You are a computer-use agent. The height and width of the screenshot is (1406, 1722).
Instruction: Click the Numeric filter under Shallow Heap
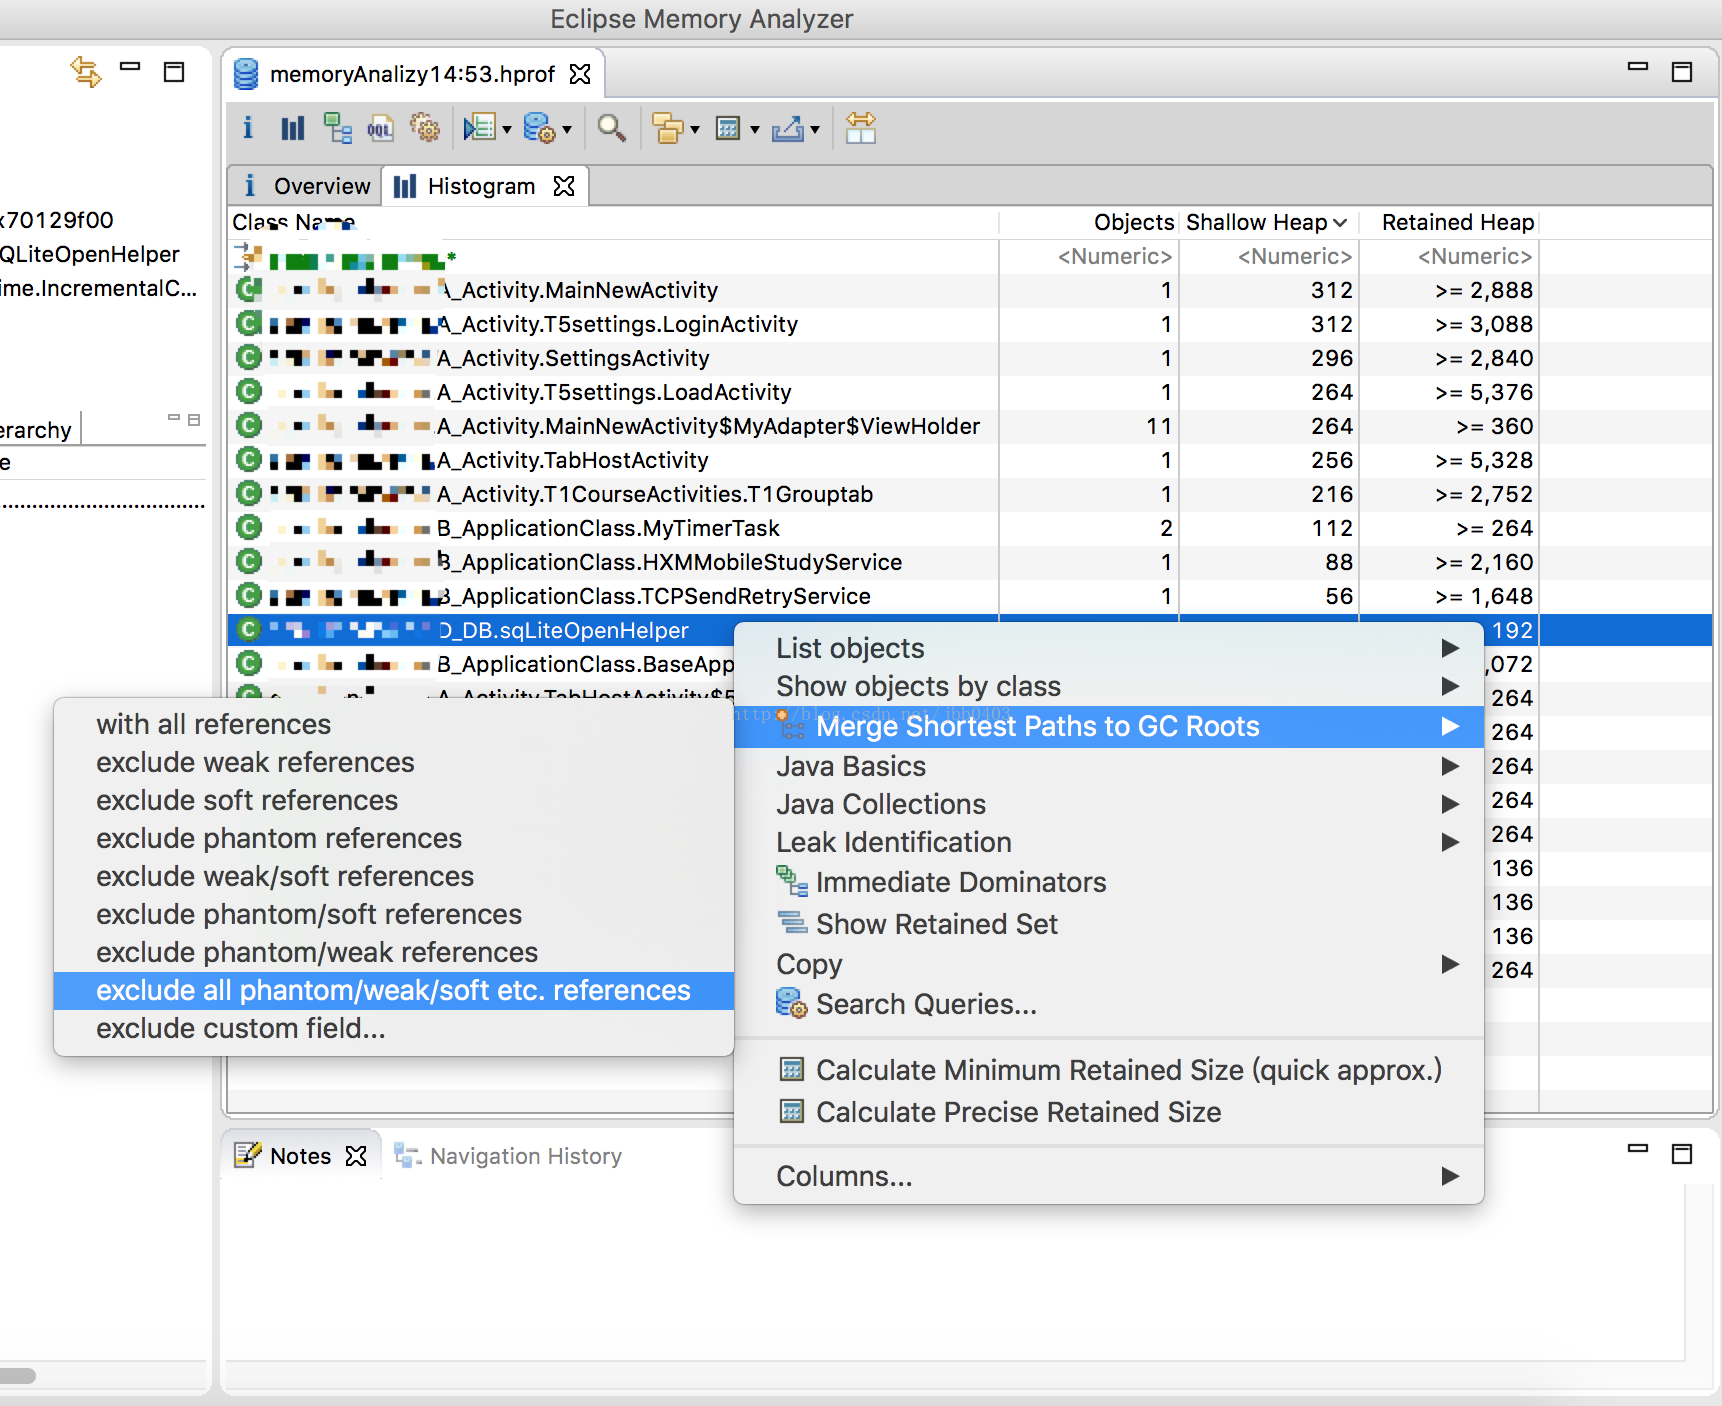coord(1294,256)
